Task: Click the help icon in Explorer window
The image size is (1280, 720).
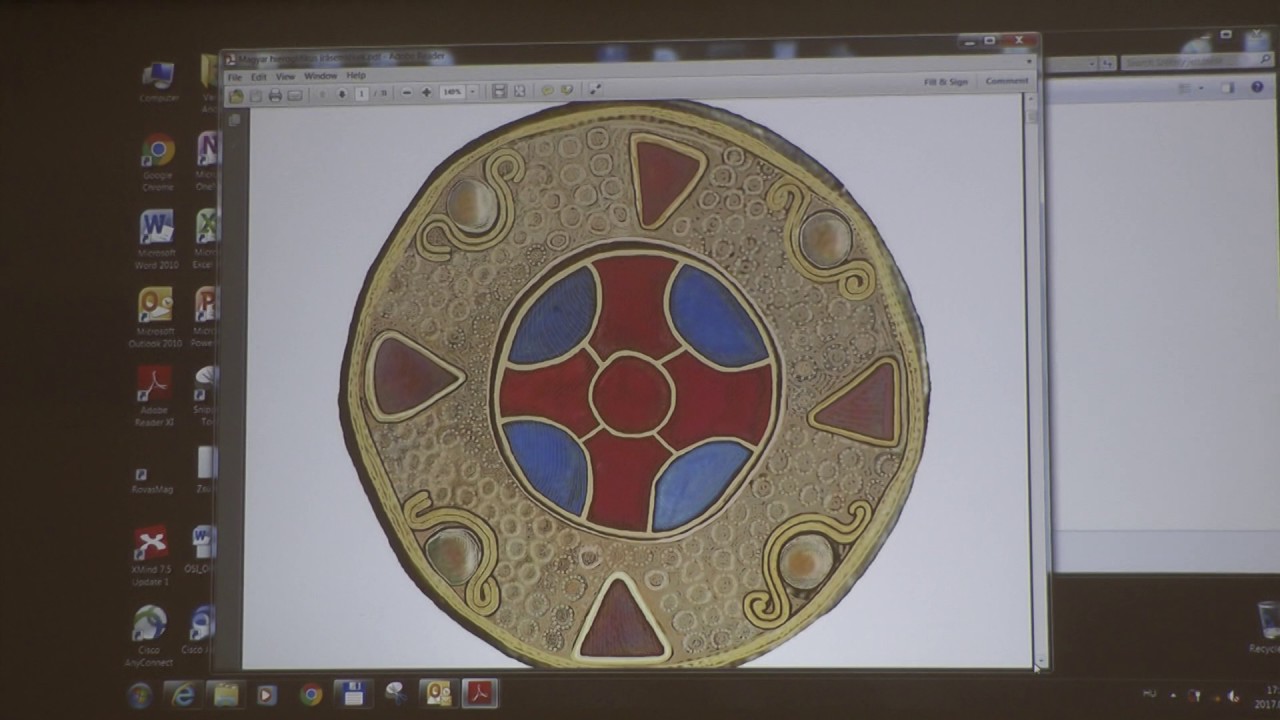Action: coord(1257,87)
